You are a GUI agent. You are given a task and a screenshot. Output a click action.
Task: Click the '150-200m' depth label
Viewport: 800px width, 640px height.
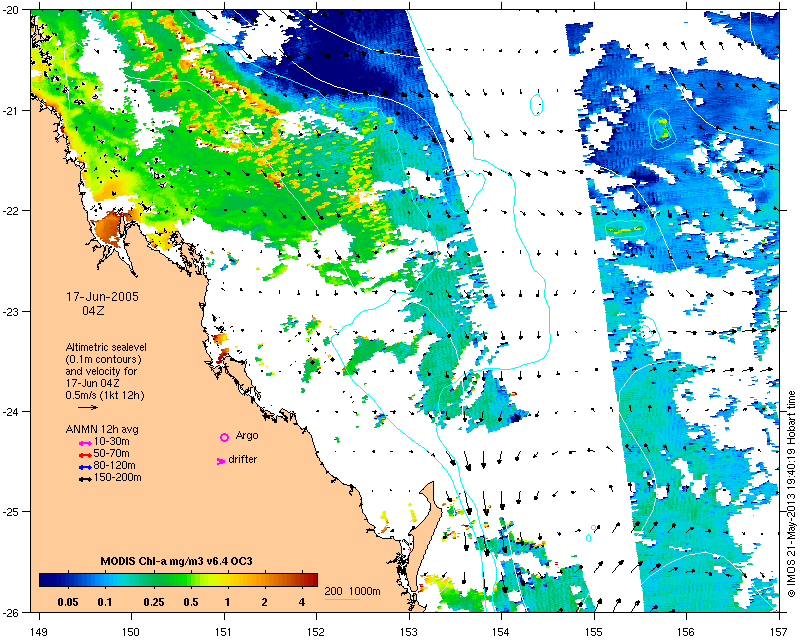[x=117, y=478]
